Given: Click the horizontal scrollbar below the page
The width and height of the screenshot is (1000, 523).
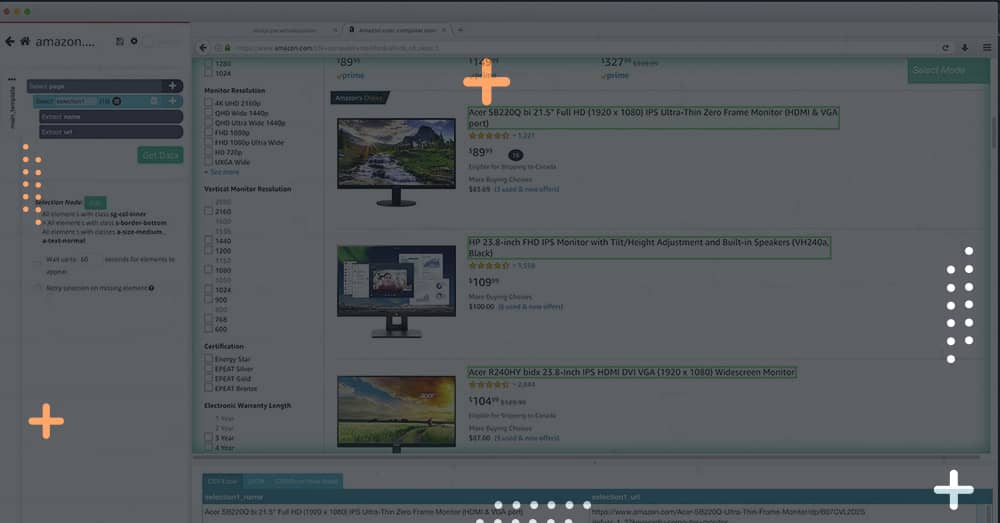Looking at the screenshot, I should pyautogui.click(x=587, y=457).
